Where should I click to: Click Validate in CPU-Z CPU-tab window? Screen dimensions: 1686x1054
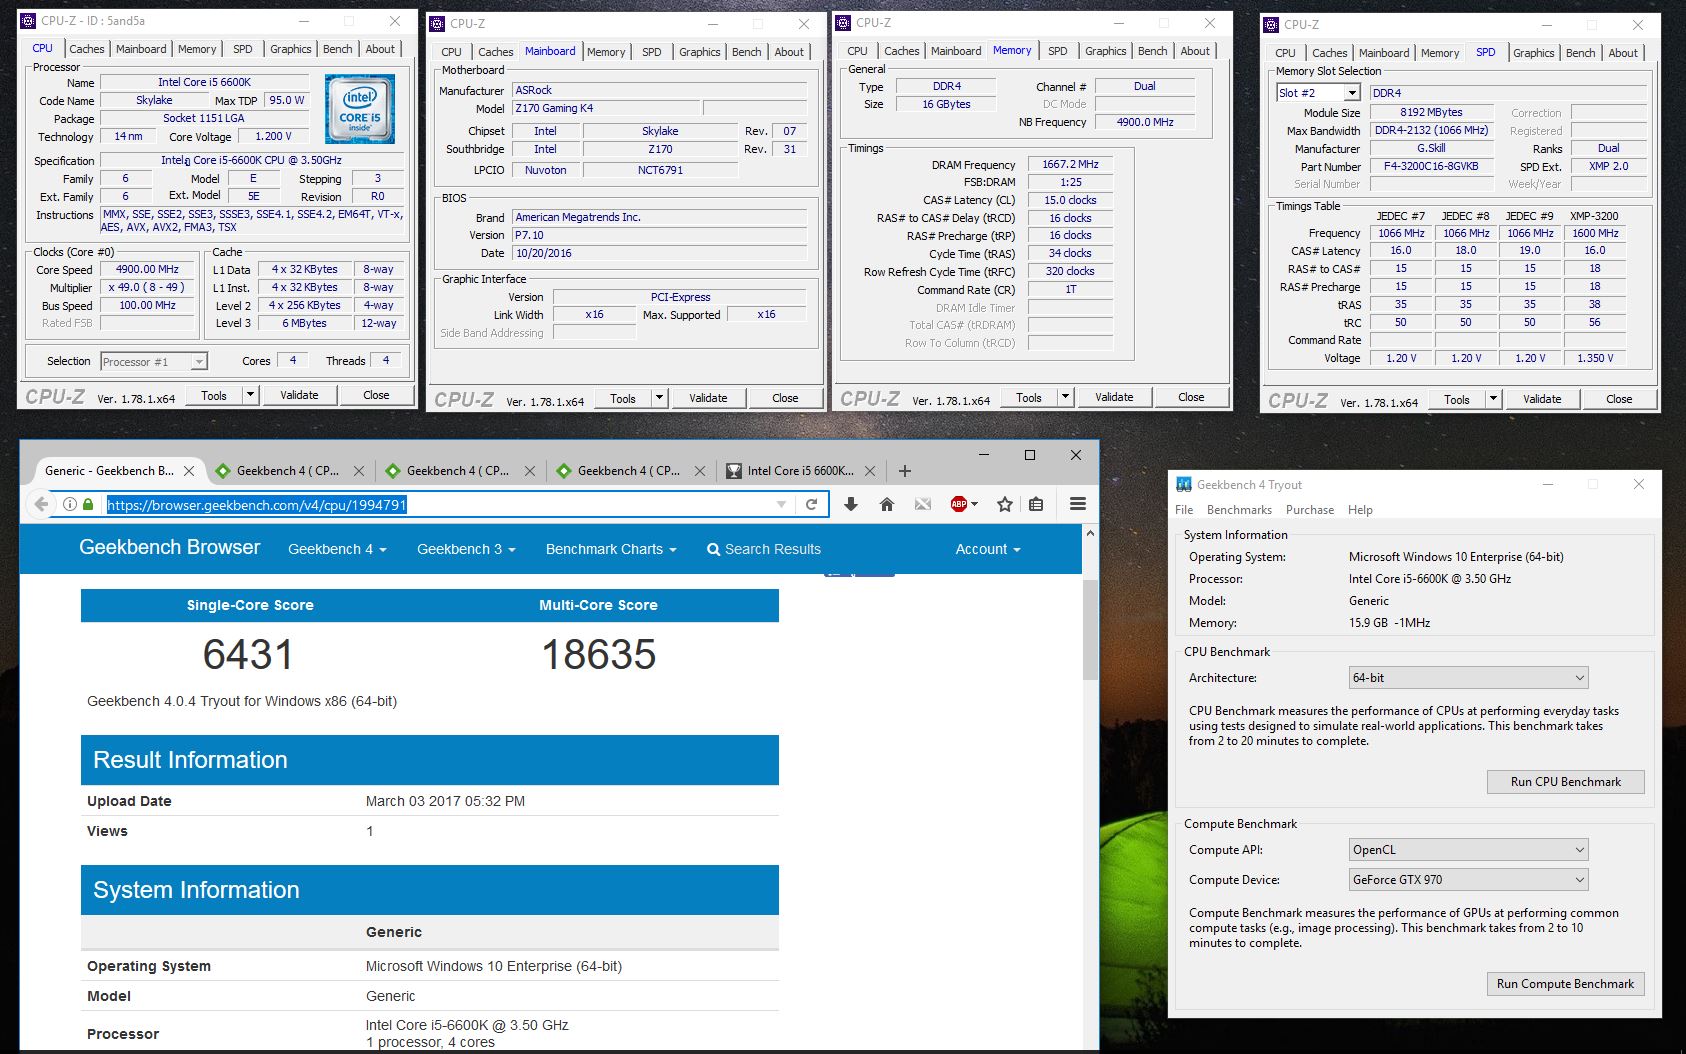tap(299, 395)
